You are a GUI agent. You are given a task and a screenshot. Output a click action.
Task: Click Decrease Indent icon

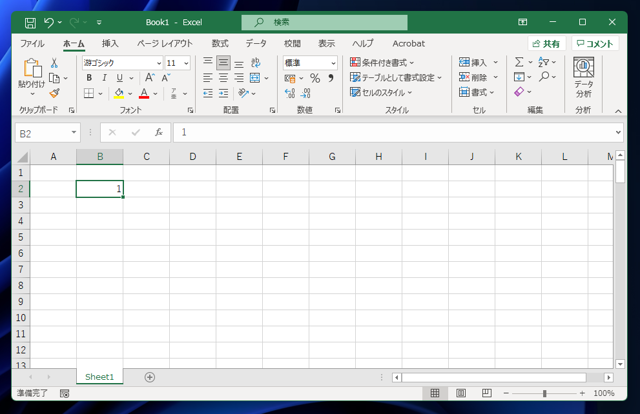coord(208,93)
